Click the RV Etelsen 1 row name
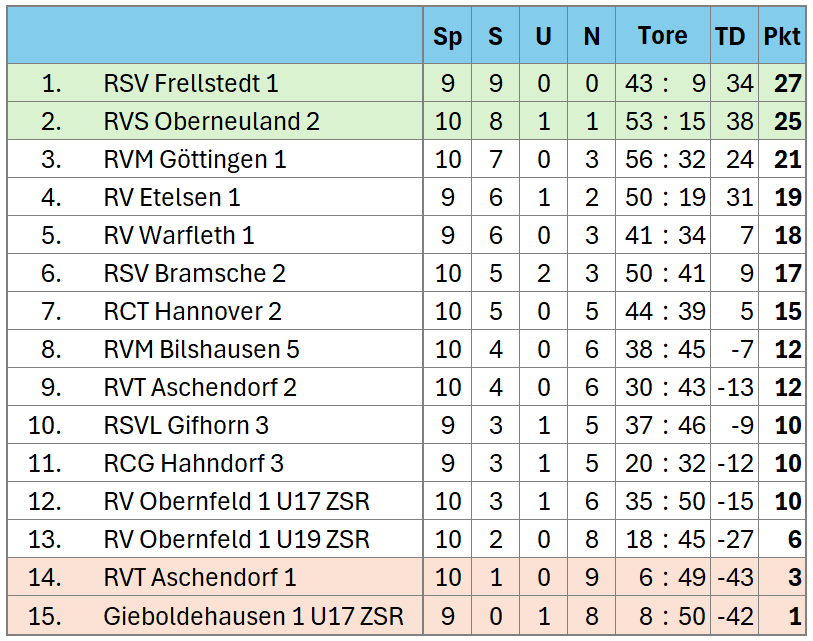 [x=172, y=198]
